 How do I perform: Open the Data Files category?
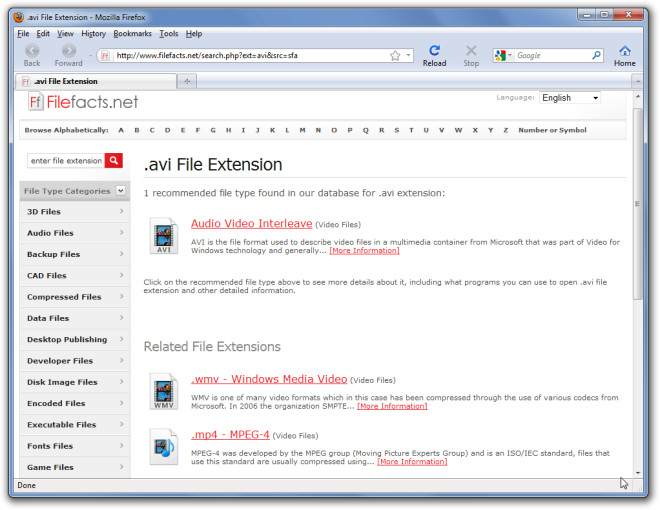[x=75, y=318]
